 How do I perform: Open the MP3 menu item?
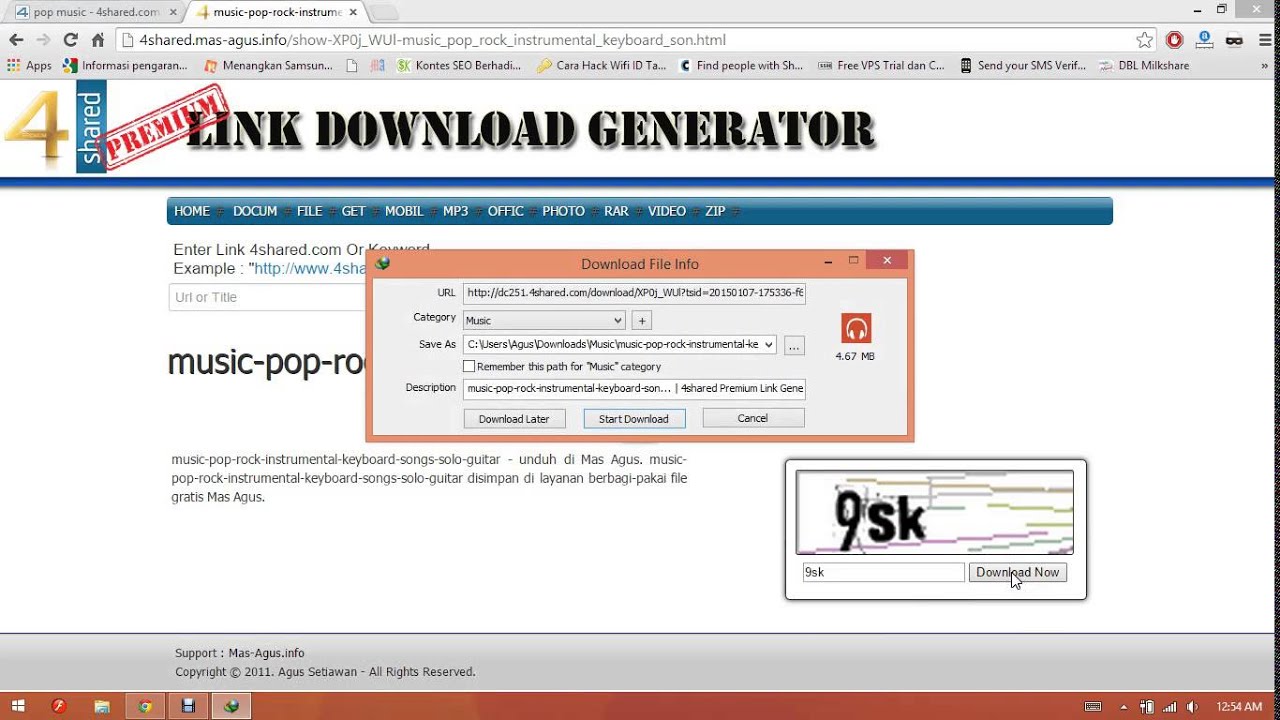[x=456, y=211]
